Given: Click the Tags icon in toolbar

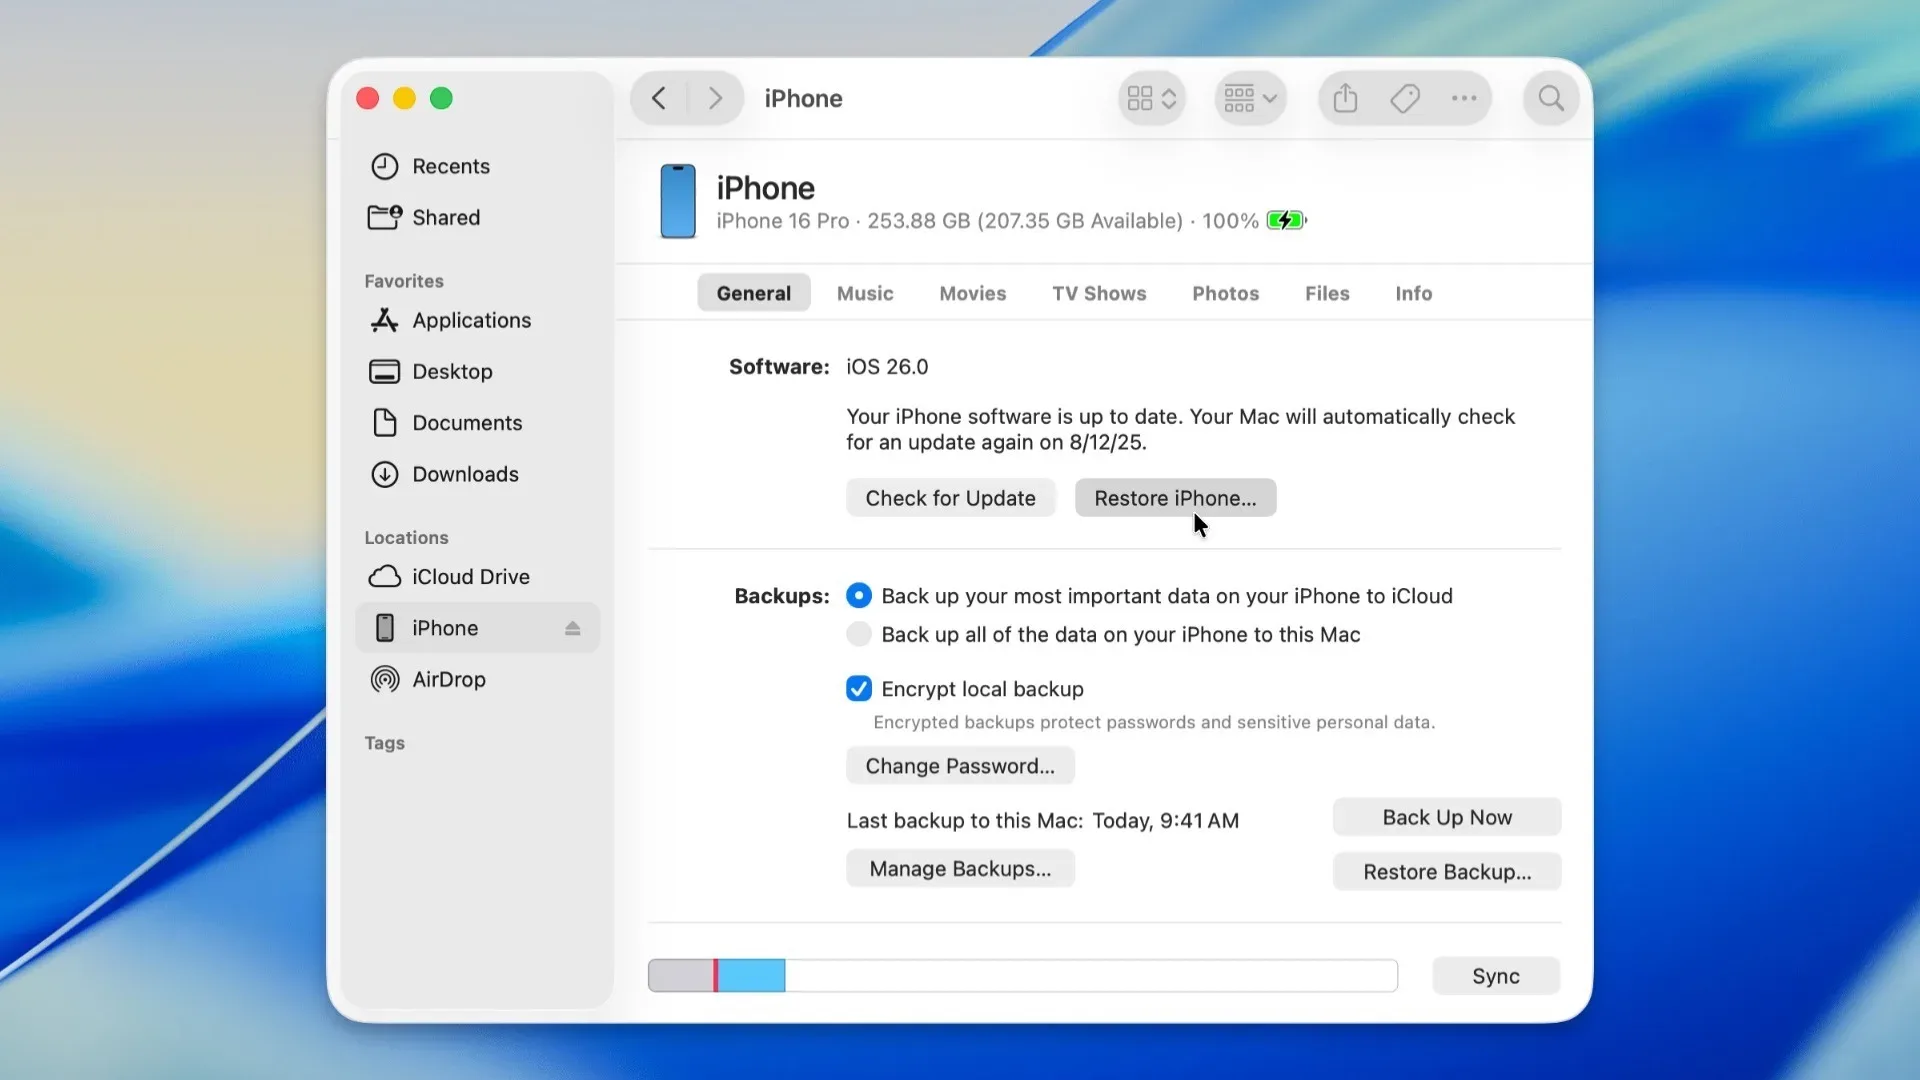Looking at the screenshot, I should pos(1405,98).
